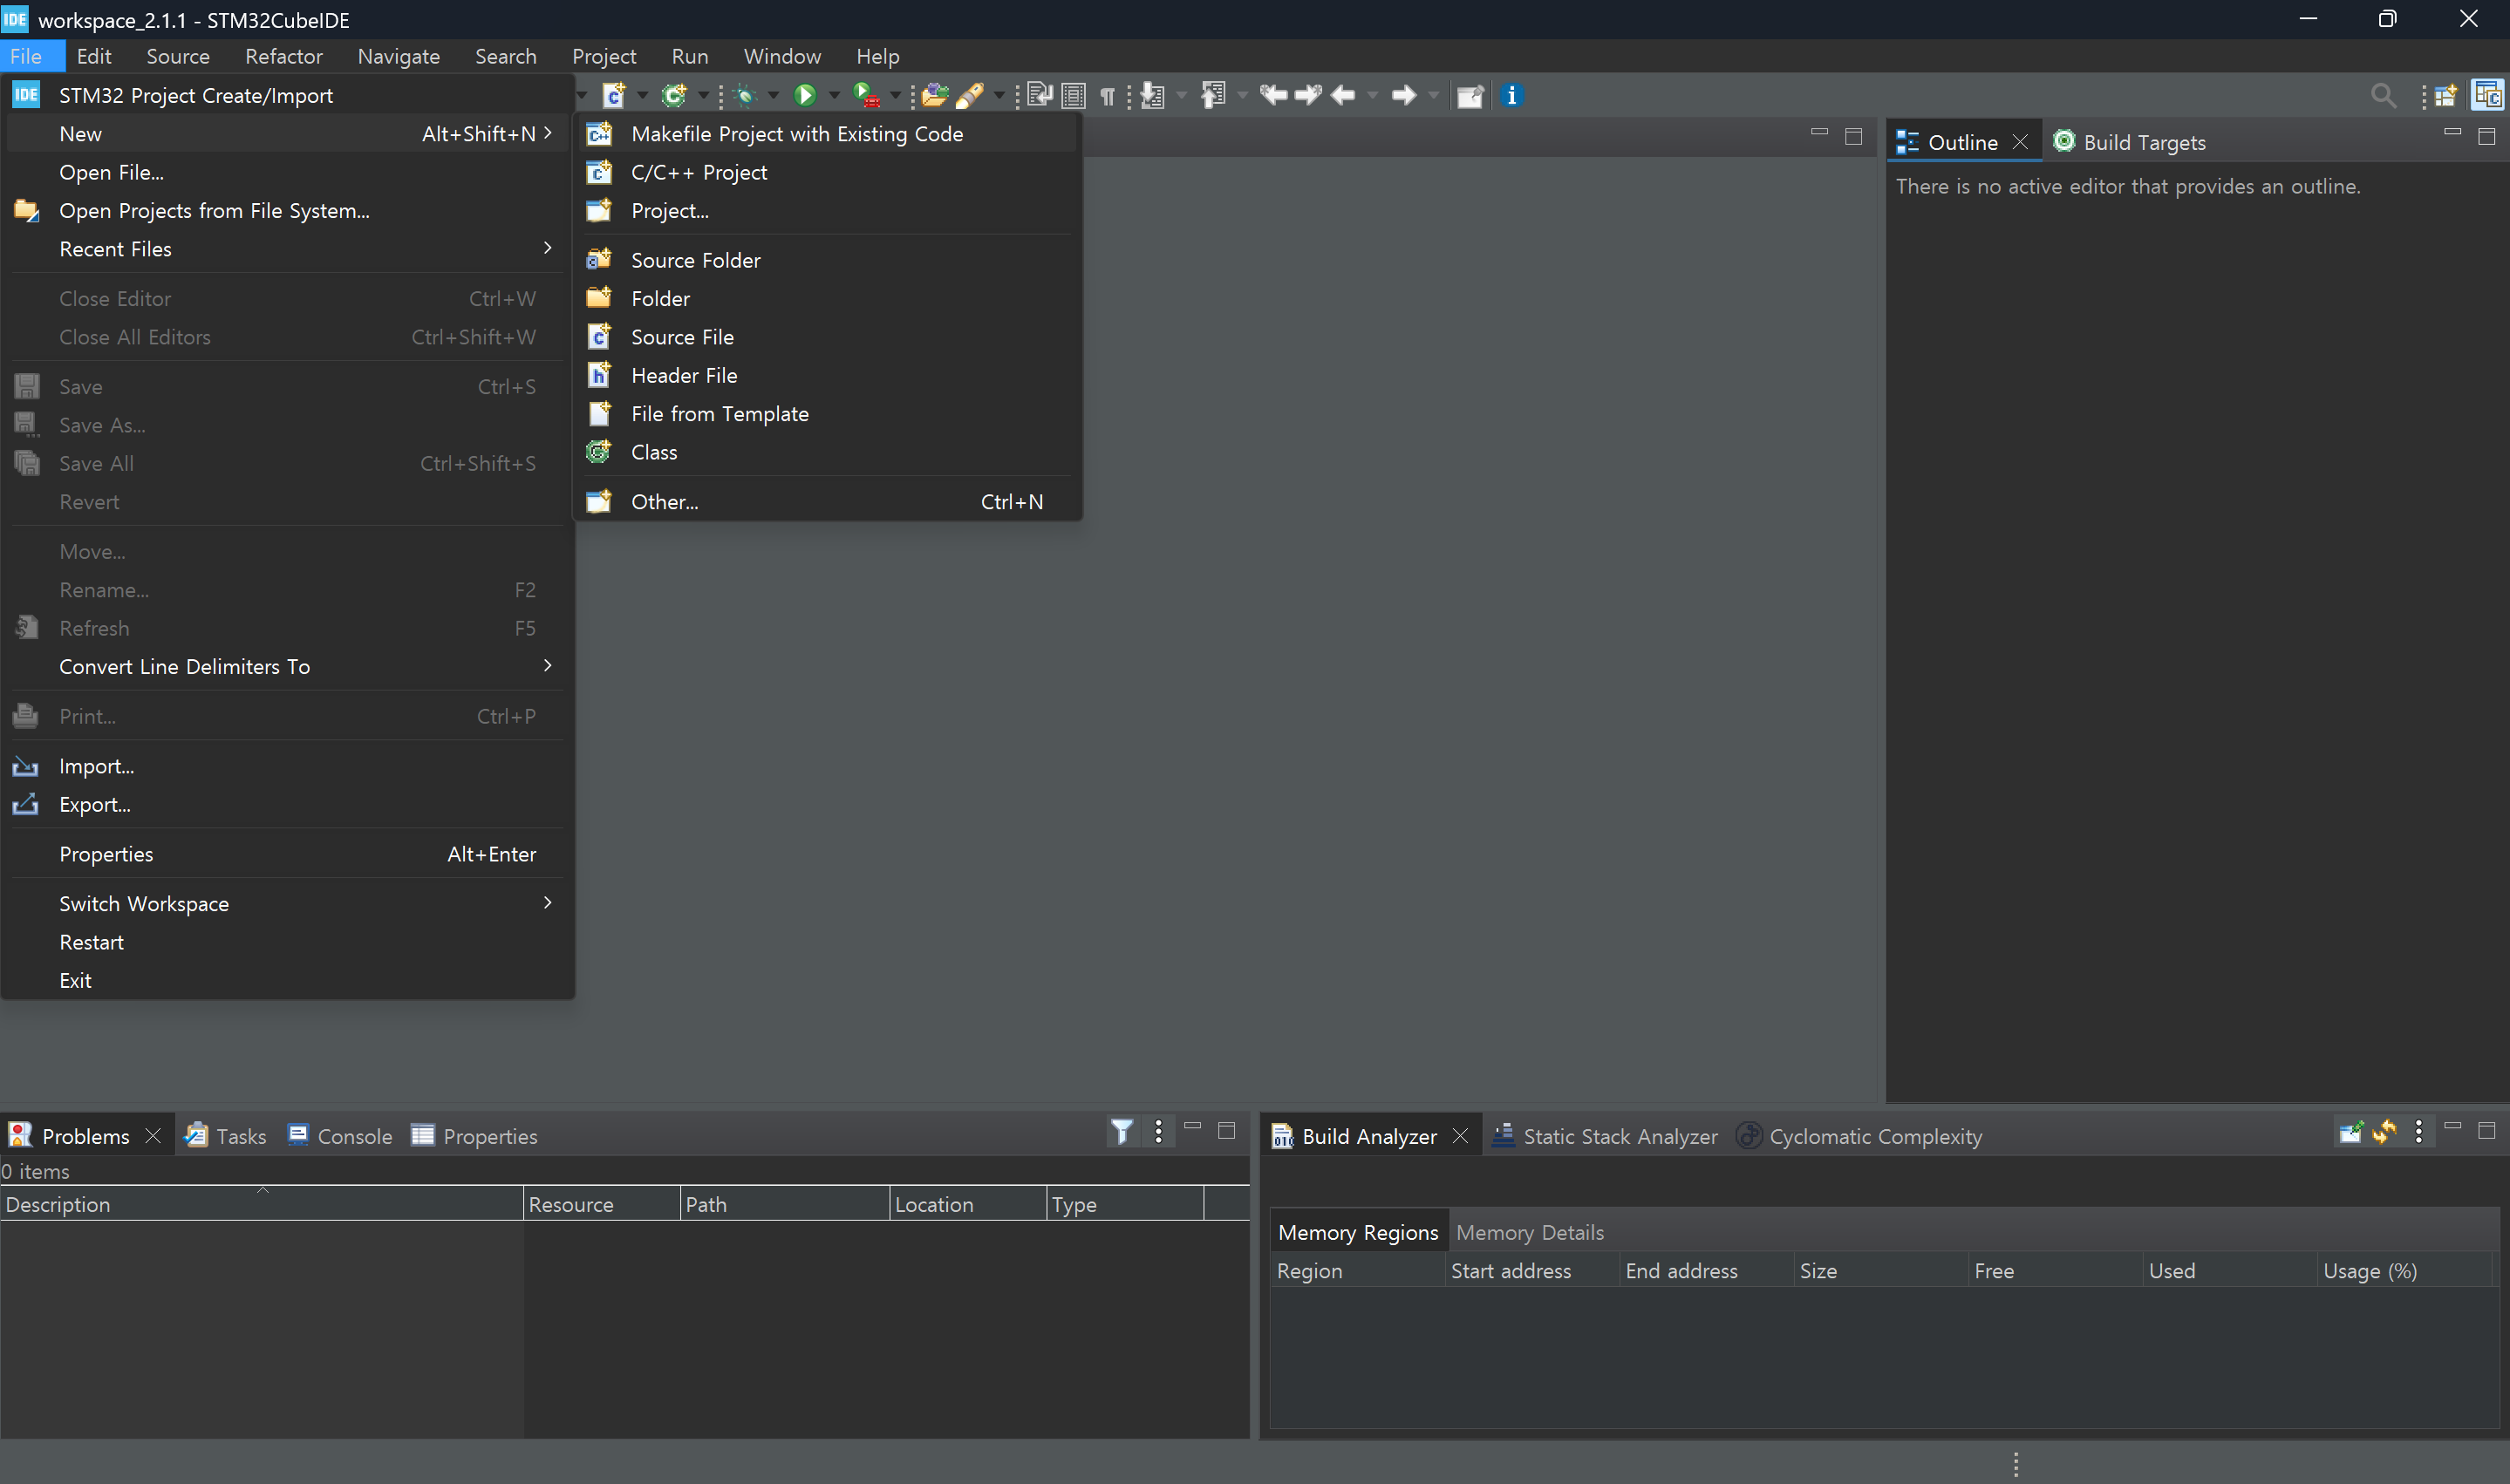This screenshot has width=2510, height=1484.
Task: Switch to the Static Stack Analyzer tab
Action: pos(1605,1136)
